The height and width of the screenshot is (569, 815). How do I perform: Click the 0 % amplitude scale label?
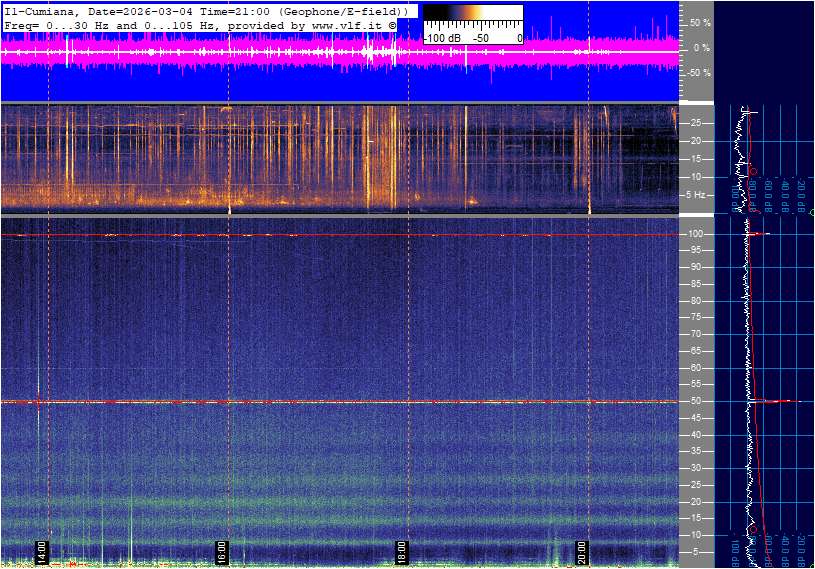[702, 47]
